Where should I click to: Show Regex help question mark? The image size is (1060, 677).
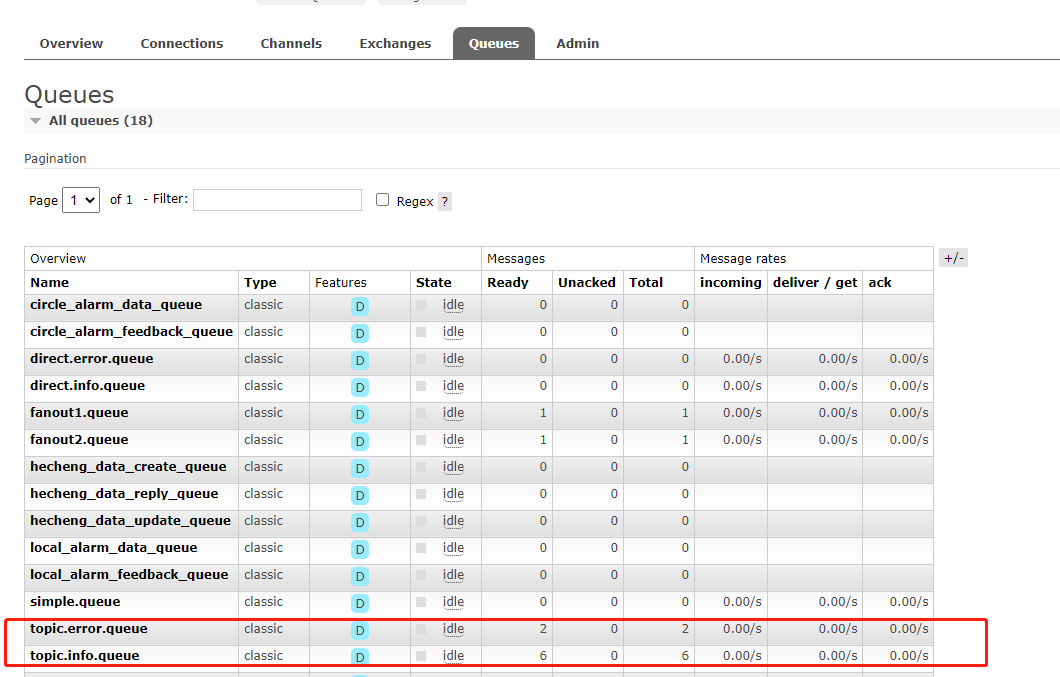point(445,202)
